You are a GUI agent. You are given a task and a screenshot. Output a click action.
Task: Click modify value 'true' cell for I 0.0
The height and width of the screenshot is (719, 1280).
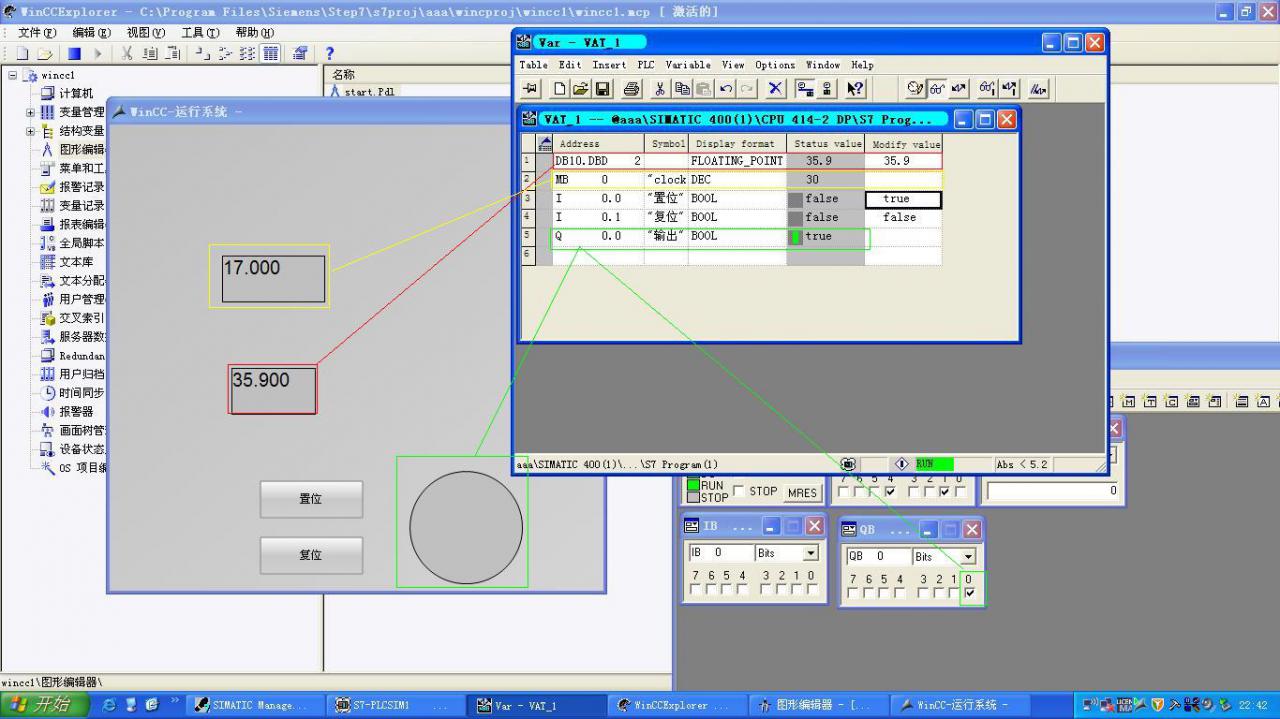[x=903, y=199]
